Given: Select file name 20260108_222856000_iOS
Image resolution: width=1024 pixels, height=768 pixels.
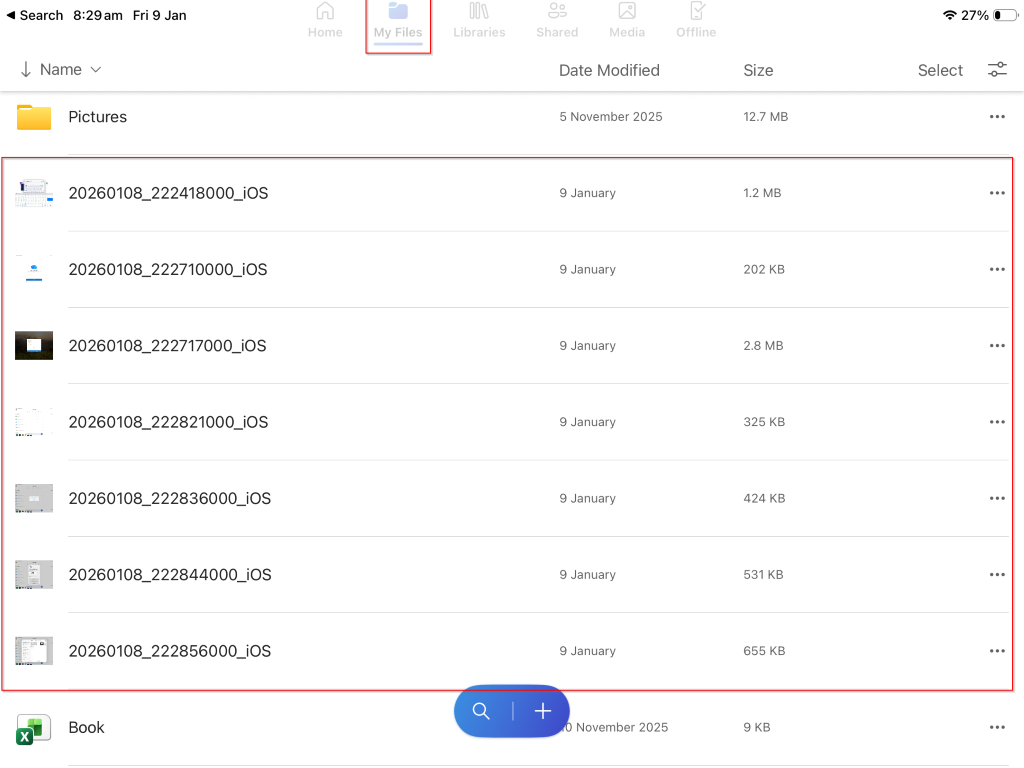Looking at the screenshot, I should pyautogui.click(x=170, y=651).
